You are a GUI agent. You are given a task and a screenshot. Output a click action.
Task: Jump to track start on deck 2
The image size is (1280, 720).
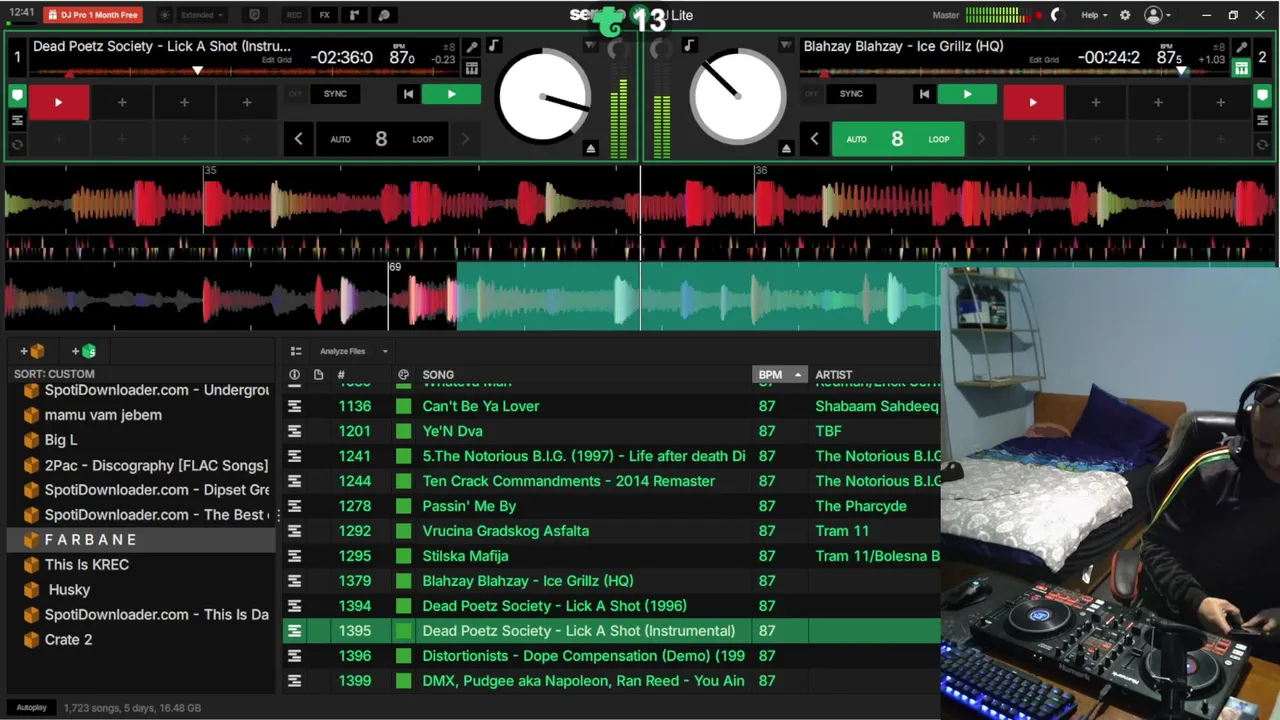click(924, 94)
